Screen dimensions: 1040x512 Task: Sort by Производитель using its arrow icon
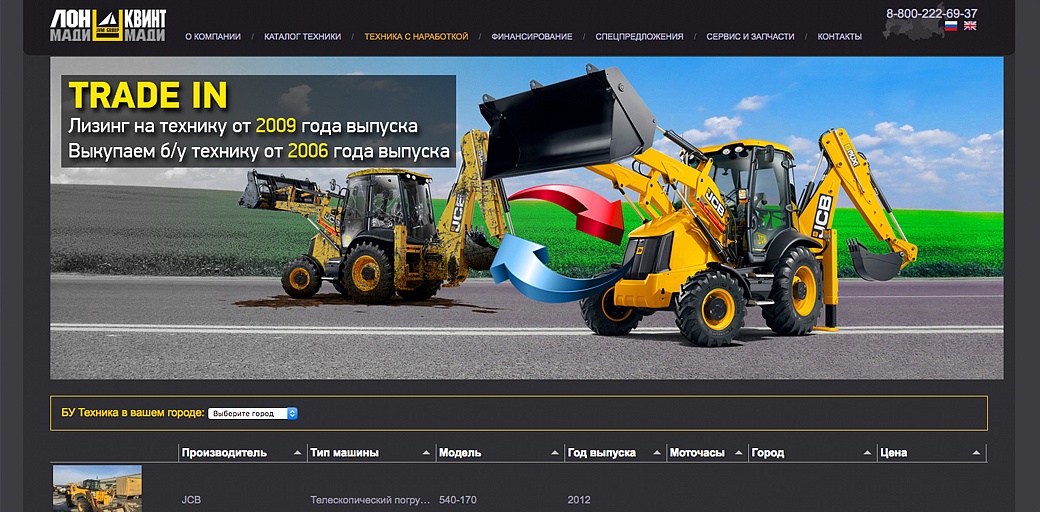(x=297, y=453)
